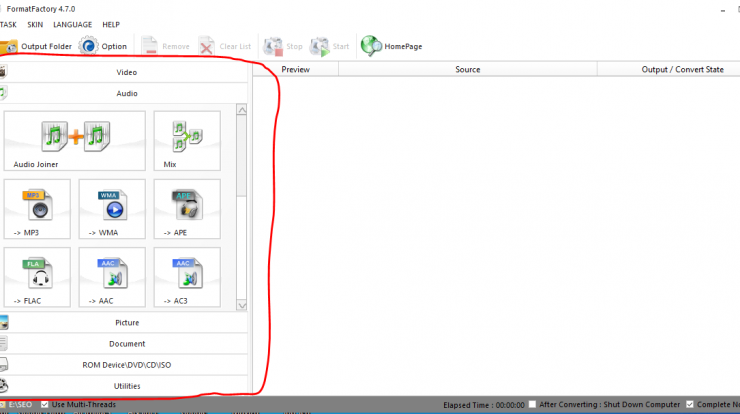Open the LANGUAGE menu
The width and height of the screenshot is (740, 414).
click(x=72, y=25)
